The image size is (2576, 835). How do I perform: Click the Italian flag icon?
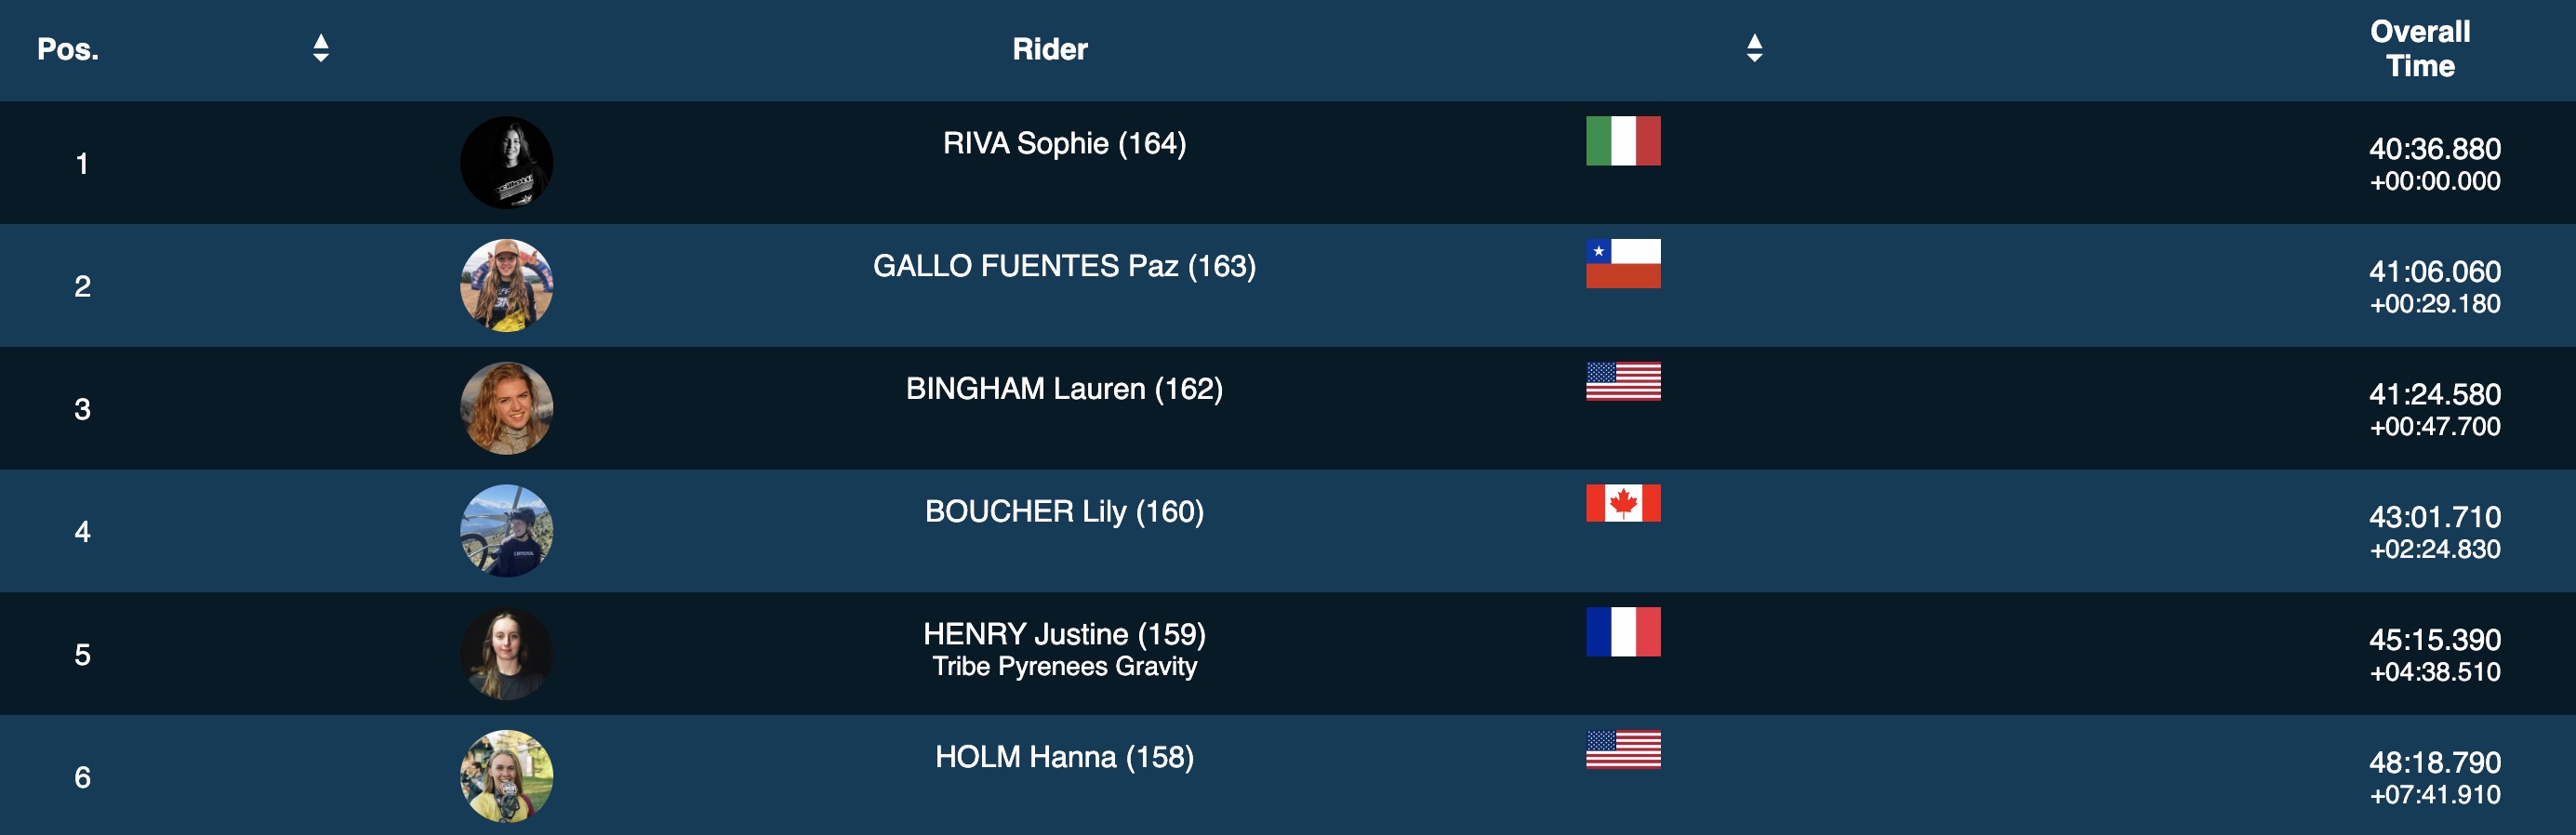coord(1622,141)
